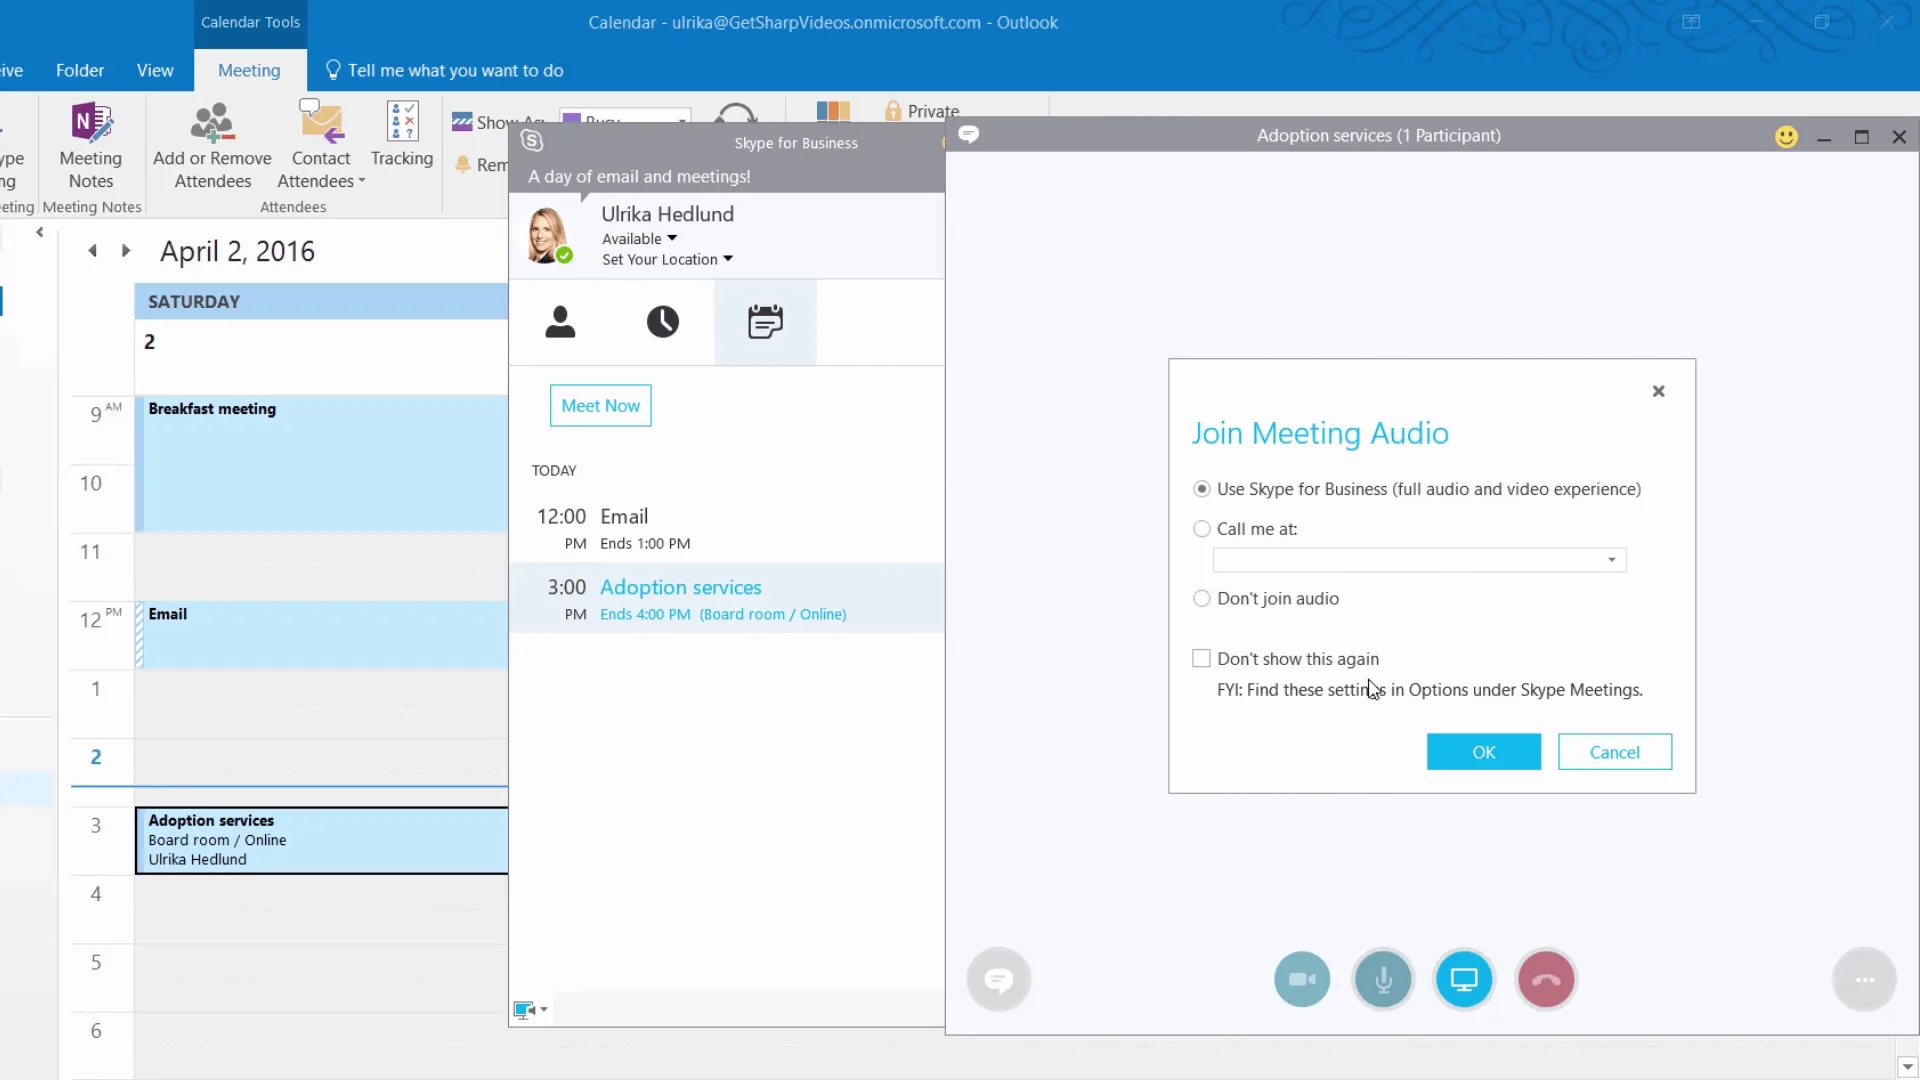Image resolution: width=1920 pixels, height=1080 pixels.
Task: Click Add or Remove Attendees
Action: coord(212,146)
